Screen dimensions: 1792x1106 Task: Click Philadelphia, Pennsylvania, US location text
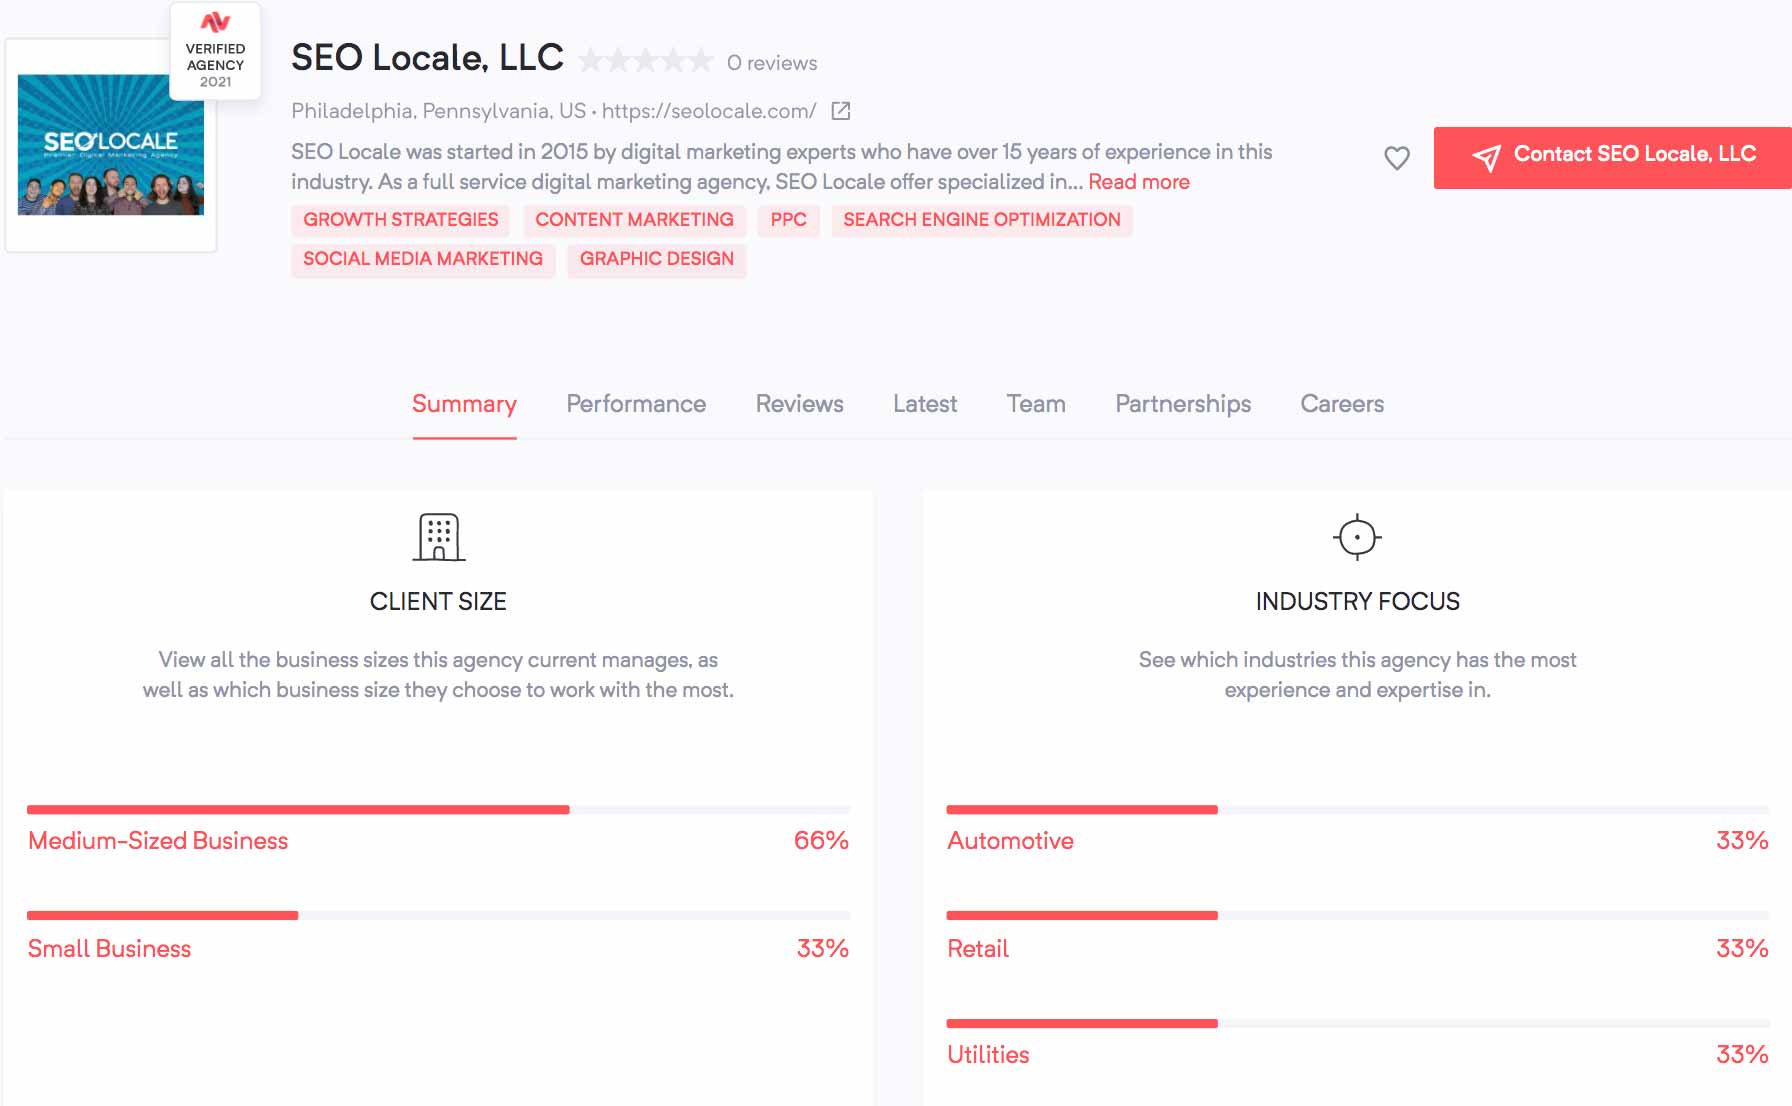click(438, 111)
